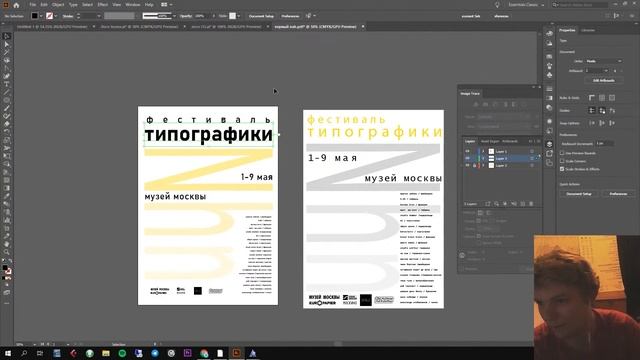Select the Hand tool

click(7, 244)
